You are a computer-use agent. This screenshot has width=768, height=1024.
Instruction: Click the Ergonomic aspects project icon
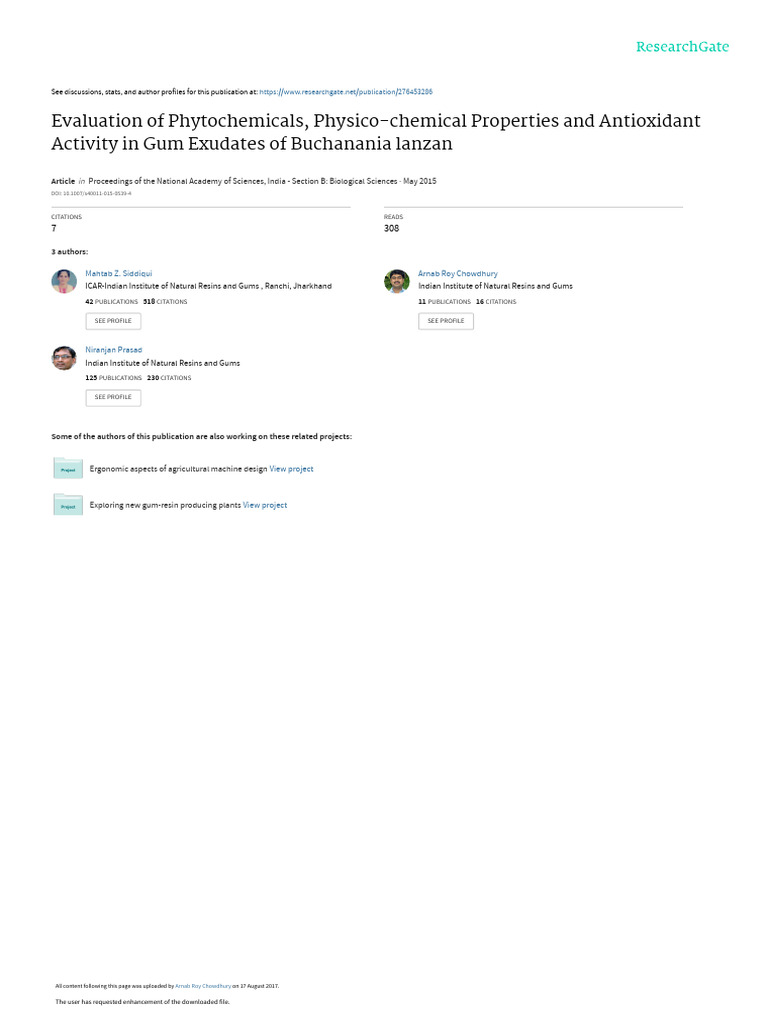[x=68, y=468]
